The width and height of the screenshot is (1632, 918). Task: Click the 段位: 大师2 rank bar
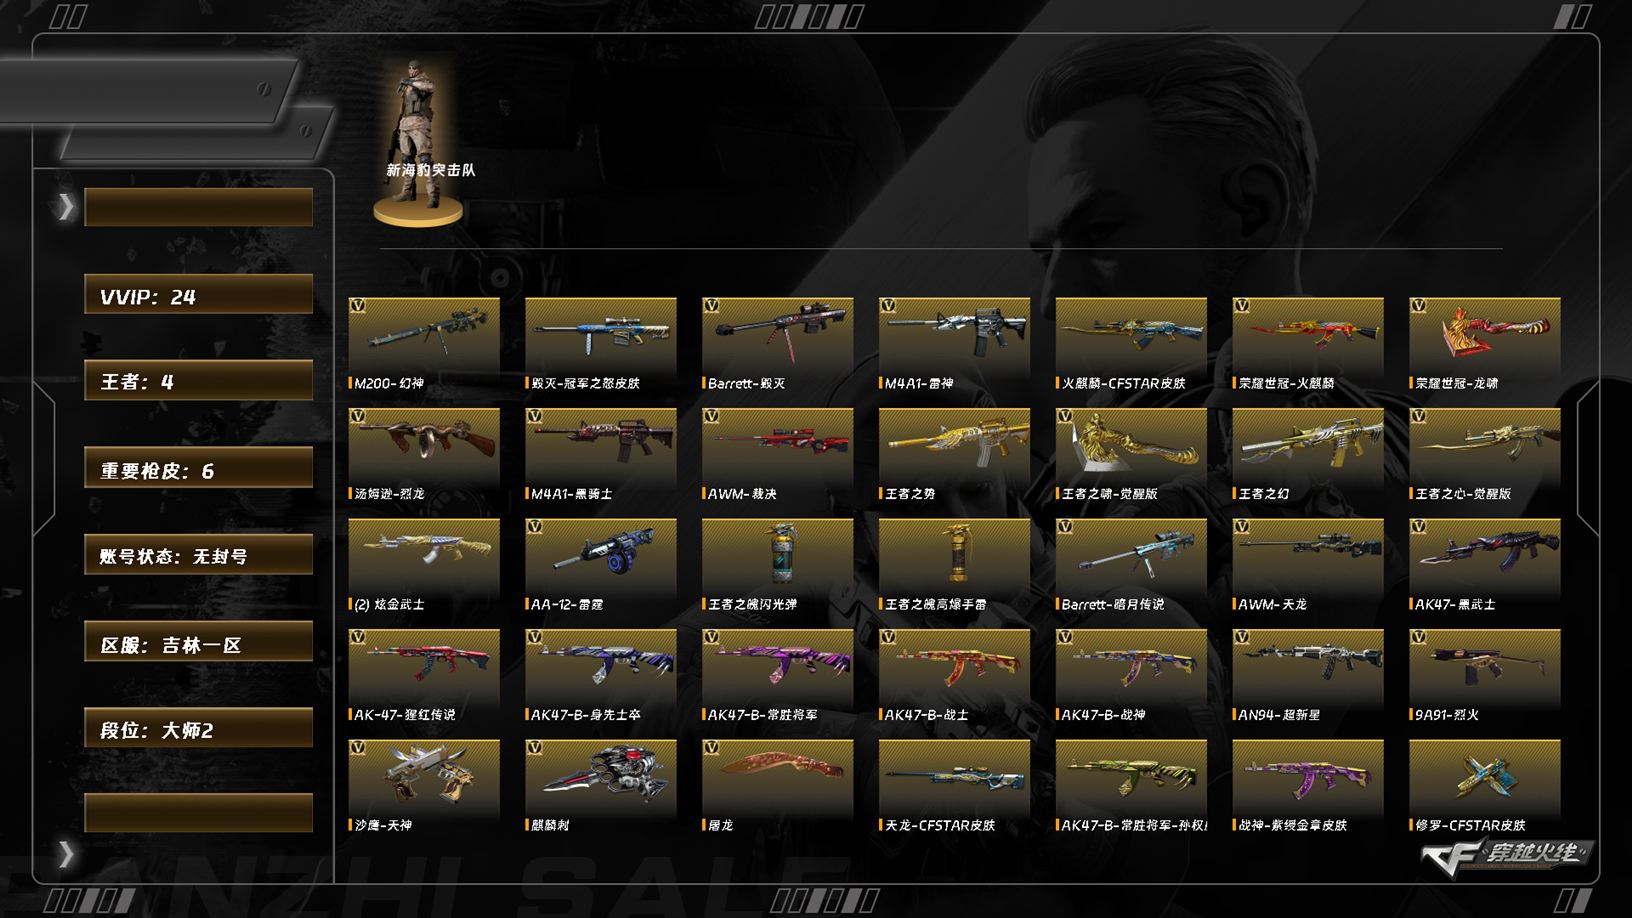pyautogui.click(x=198, y=728)
